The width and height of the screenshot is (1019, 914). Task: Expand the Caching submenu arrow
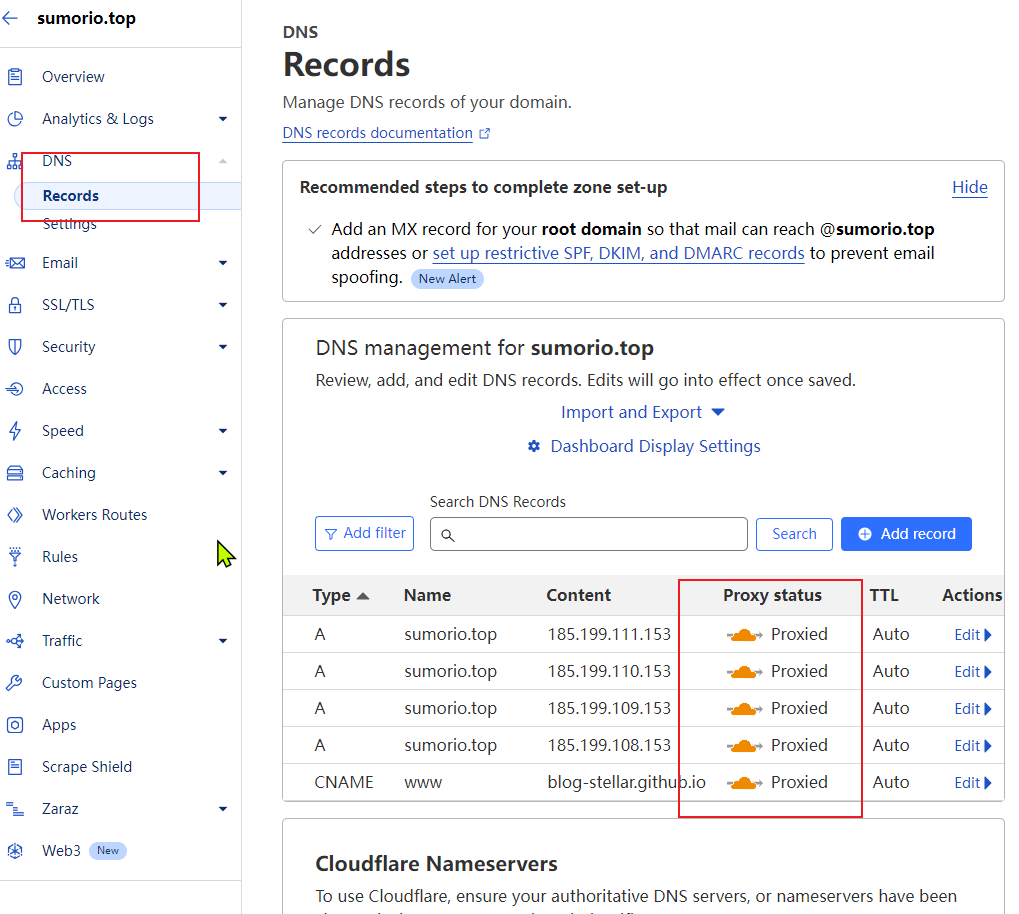(x=223, y=473)
